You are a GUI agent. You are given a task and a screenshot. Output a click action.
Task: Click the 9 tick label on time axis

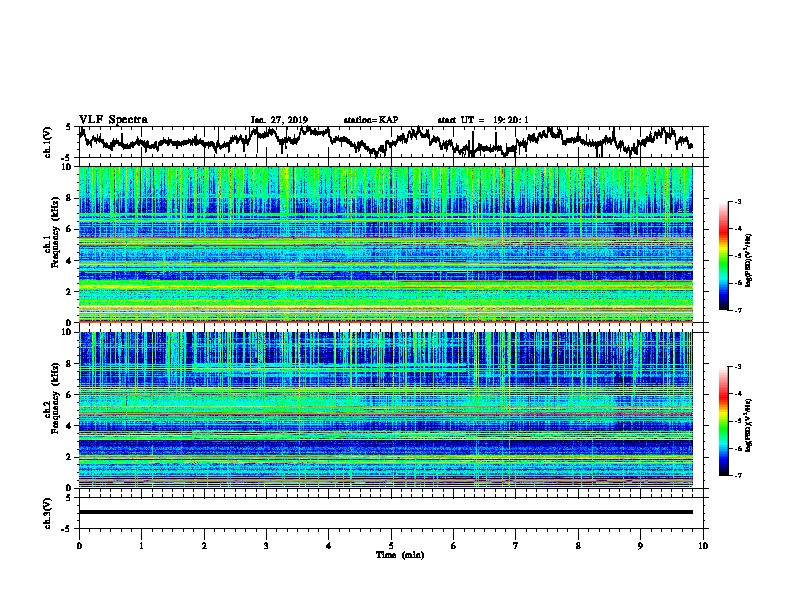tap(640, 546)
